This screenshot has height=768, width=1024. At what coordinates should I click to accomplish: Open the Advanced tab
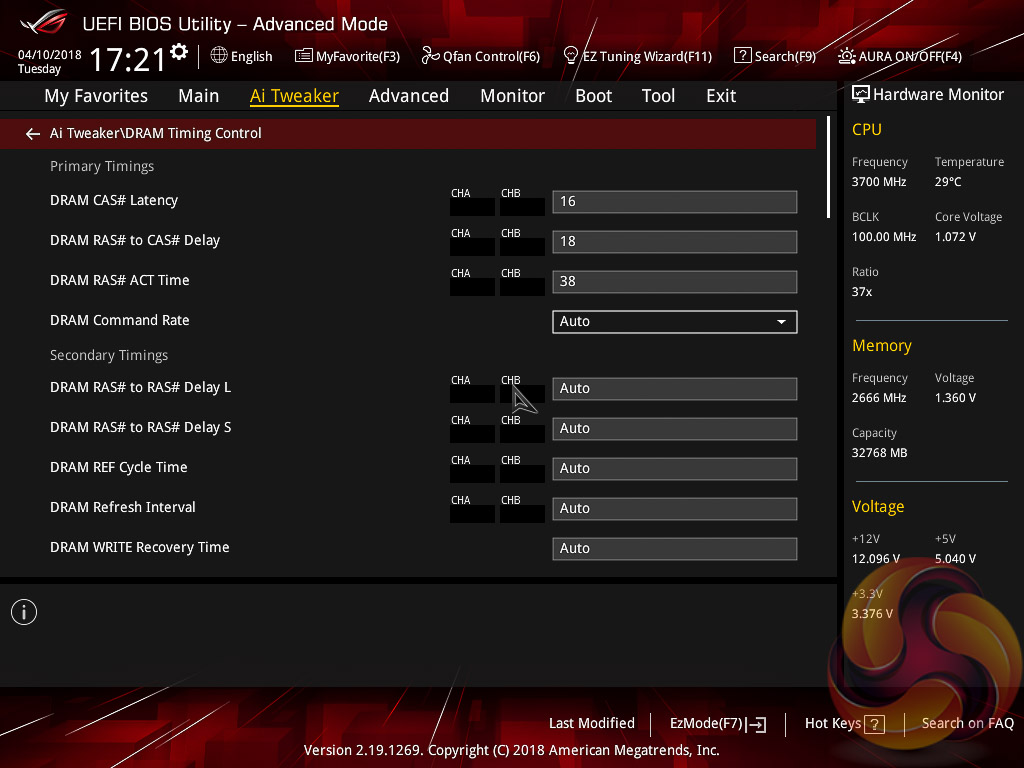pyautogui.click(x=409, y=96)
